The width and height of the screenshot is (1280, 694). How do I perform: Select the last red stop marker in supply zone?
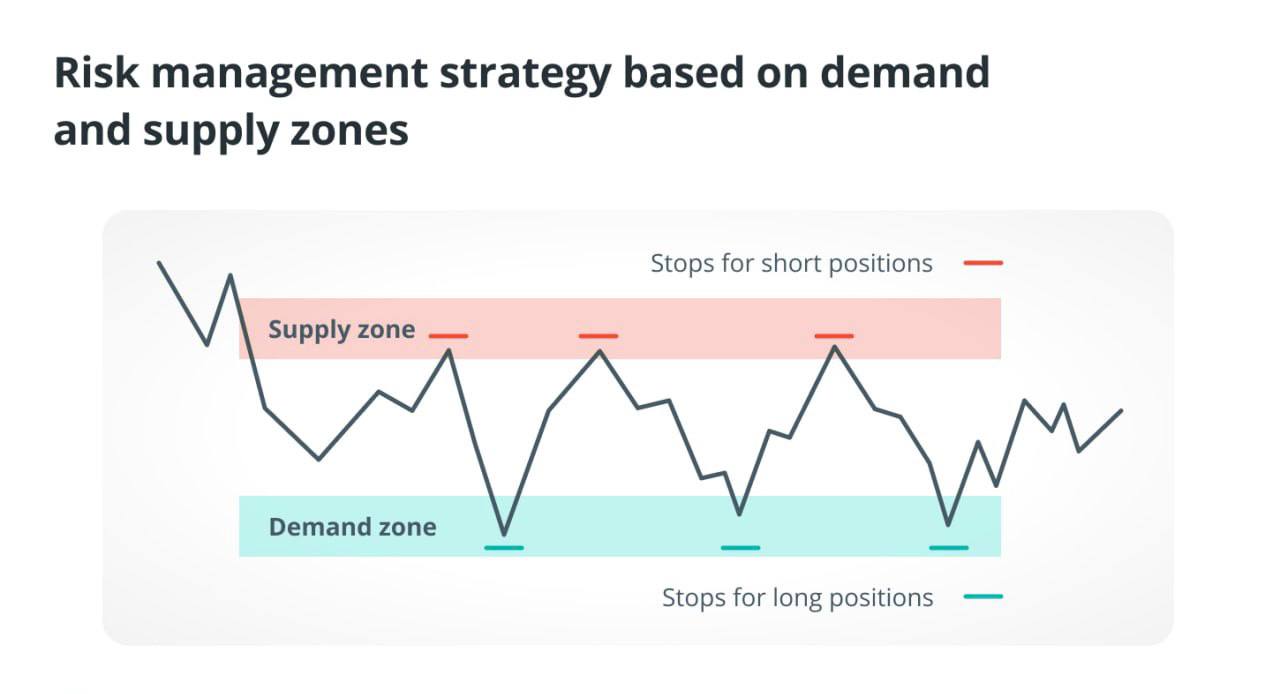click(834, 336)
